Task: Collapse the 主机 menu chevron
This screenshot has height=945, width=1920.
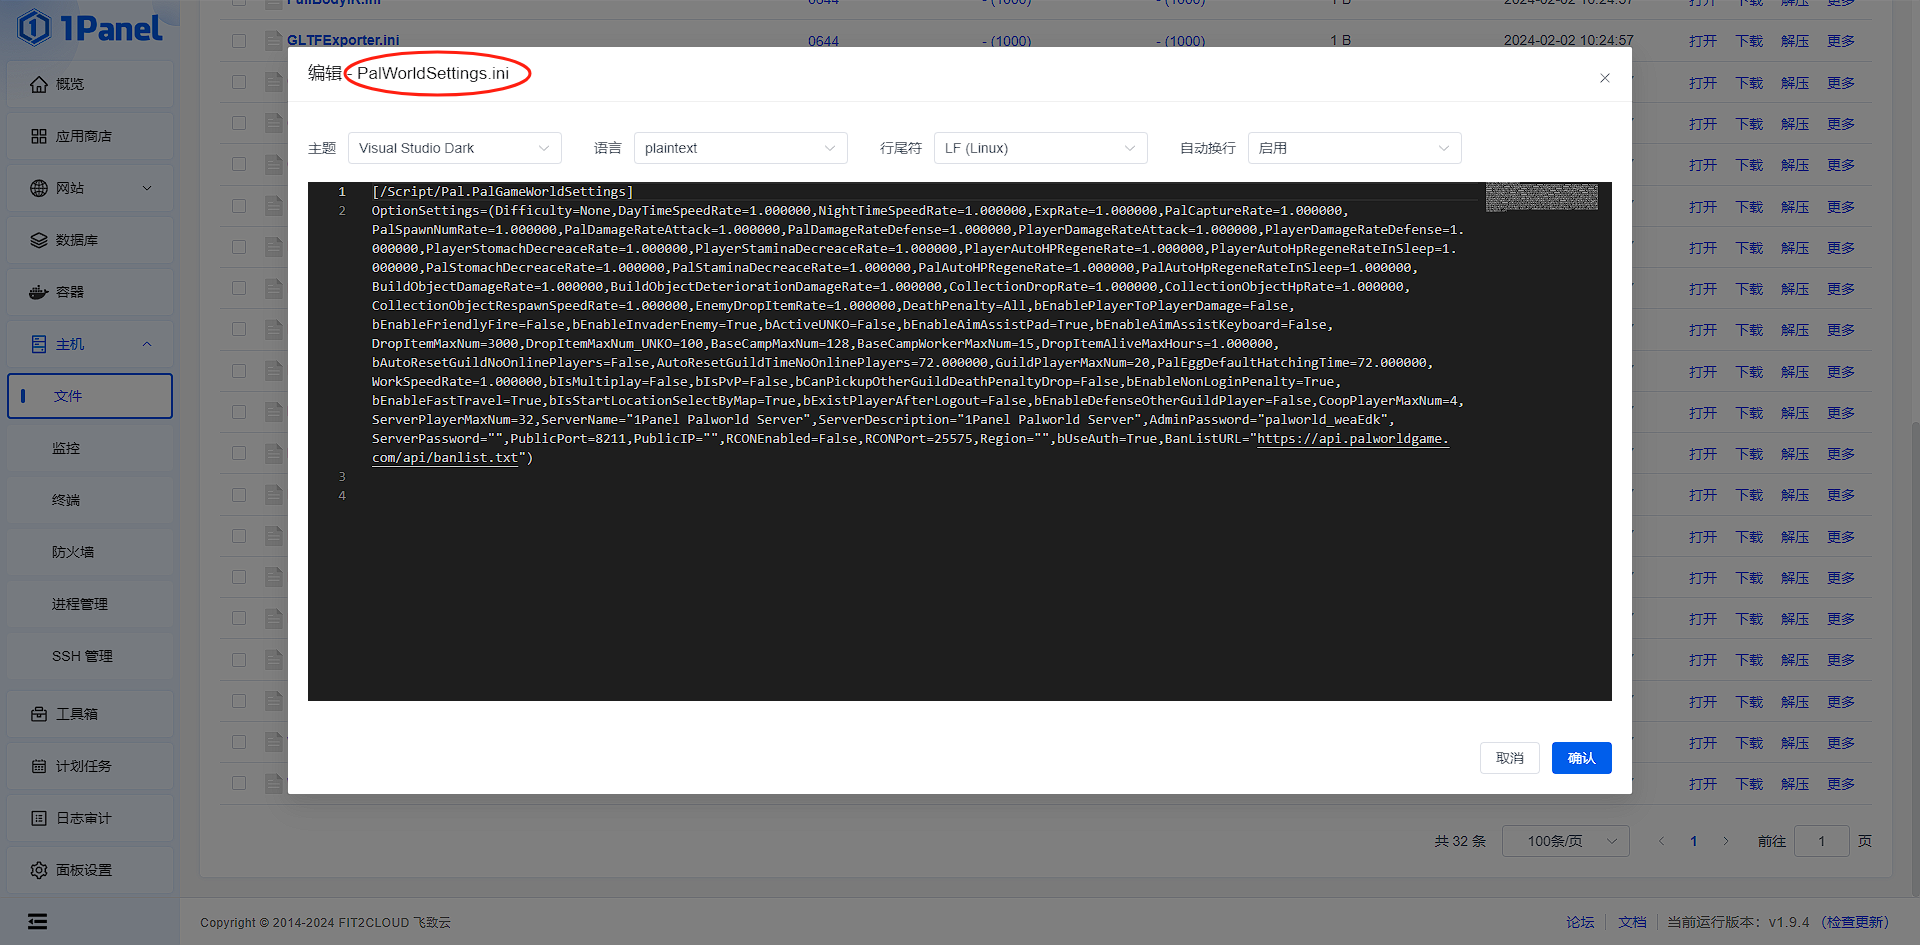Action: point(147,344)
